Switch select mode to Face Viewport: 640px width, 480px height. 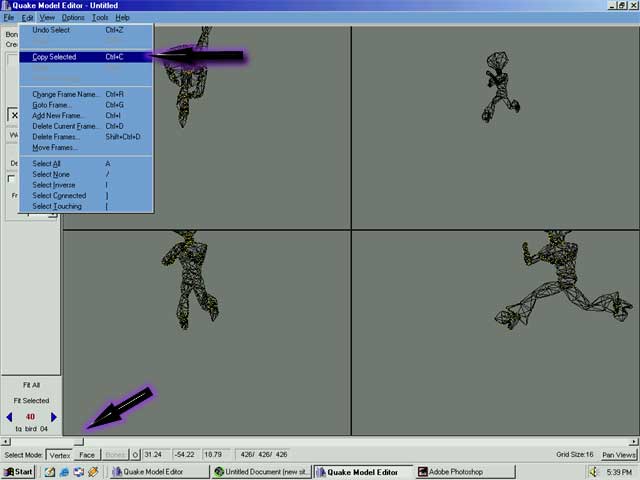click(87, 455)
